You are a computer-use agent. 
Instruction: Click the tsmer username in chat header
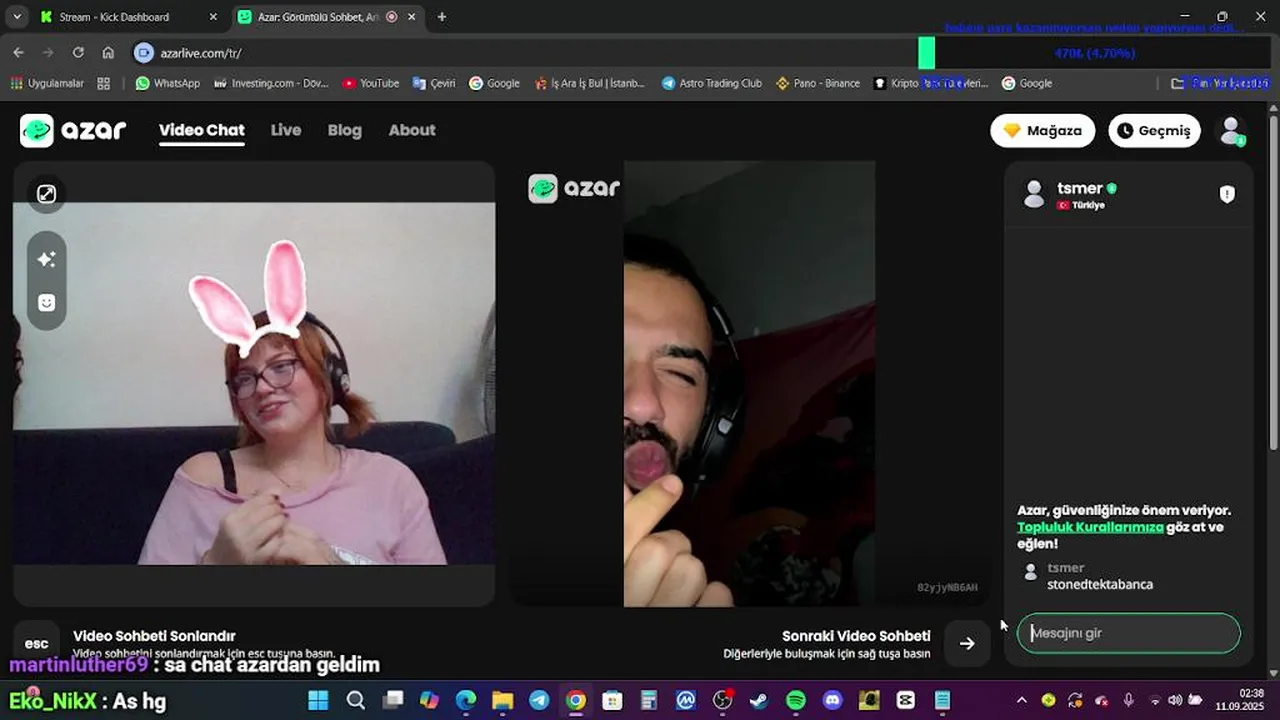(1080, 188)
